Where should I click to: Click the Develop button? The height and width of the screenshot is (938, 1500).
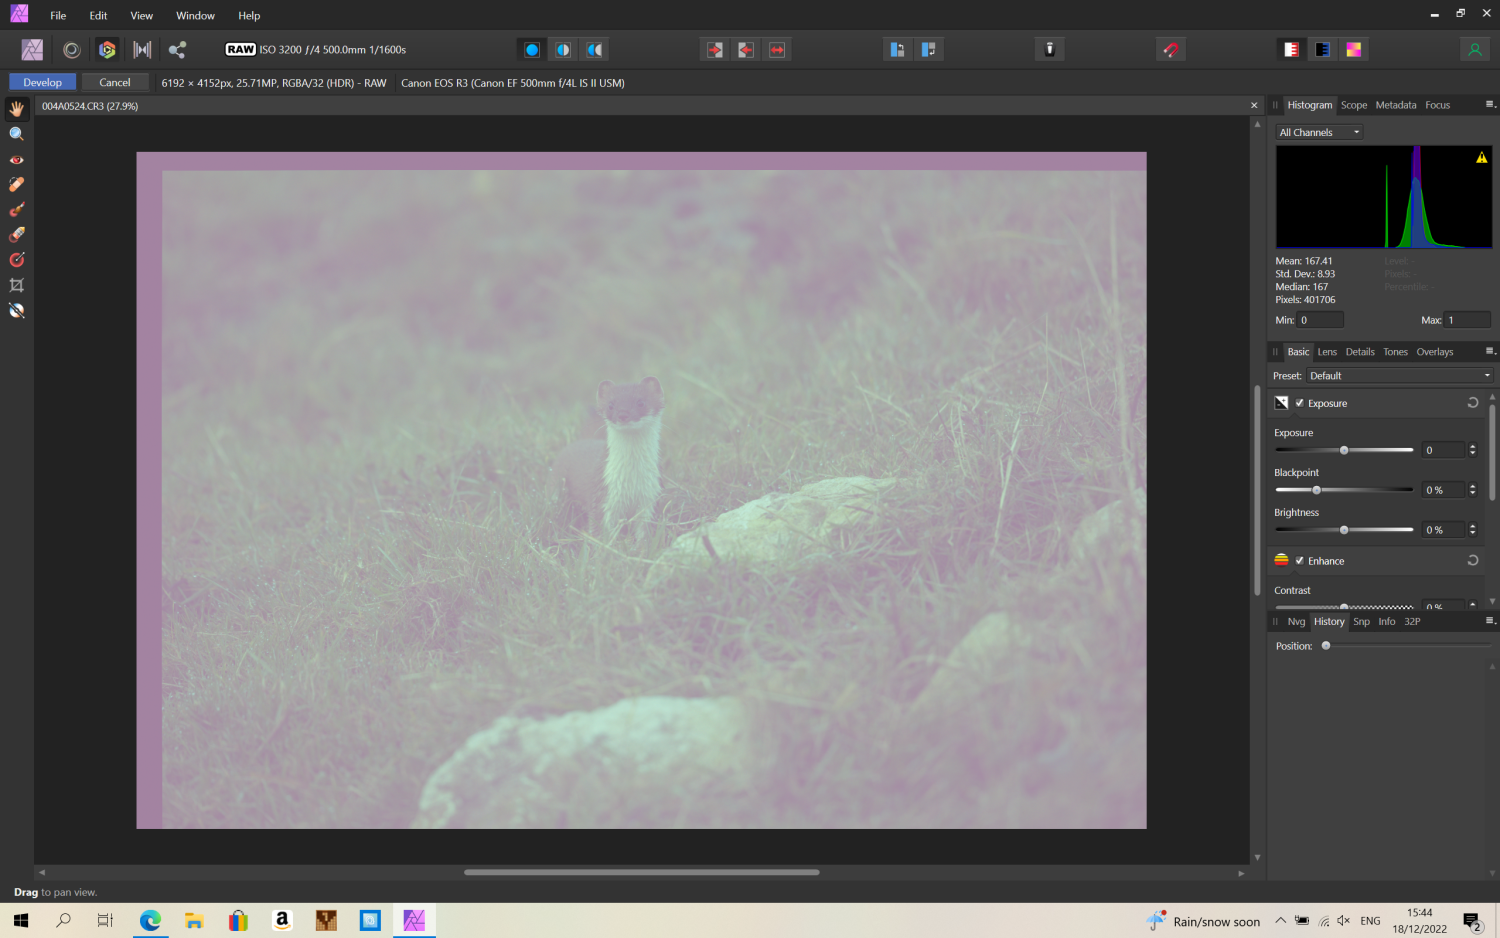[41, 82]
